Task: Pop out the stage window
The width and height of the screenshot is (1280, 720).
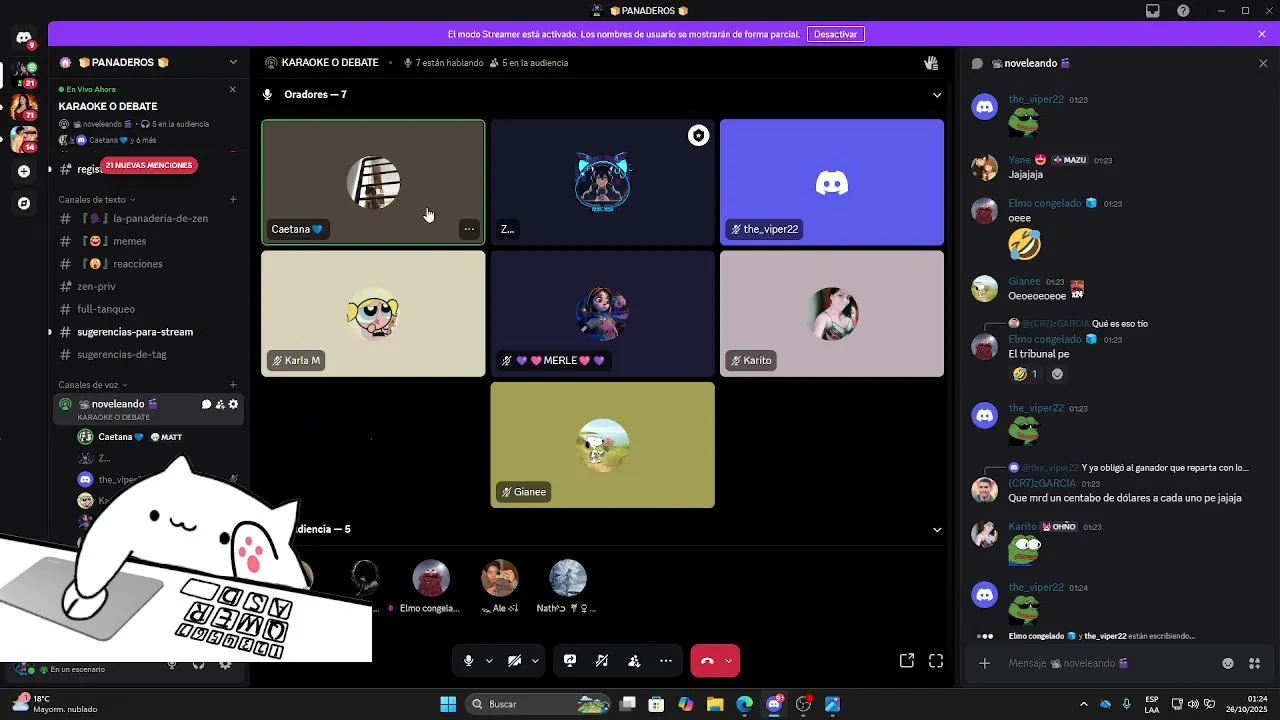Action: pos(907,661)
